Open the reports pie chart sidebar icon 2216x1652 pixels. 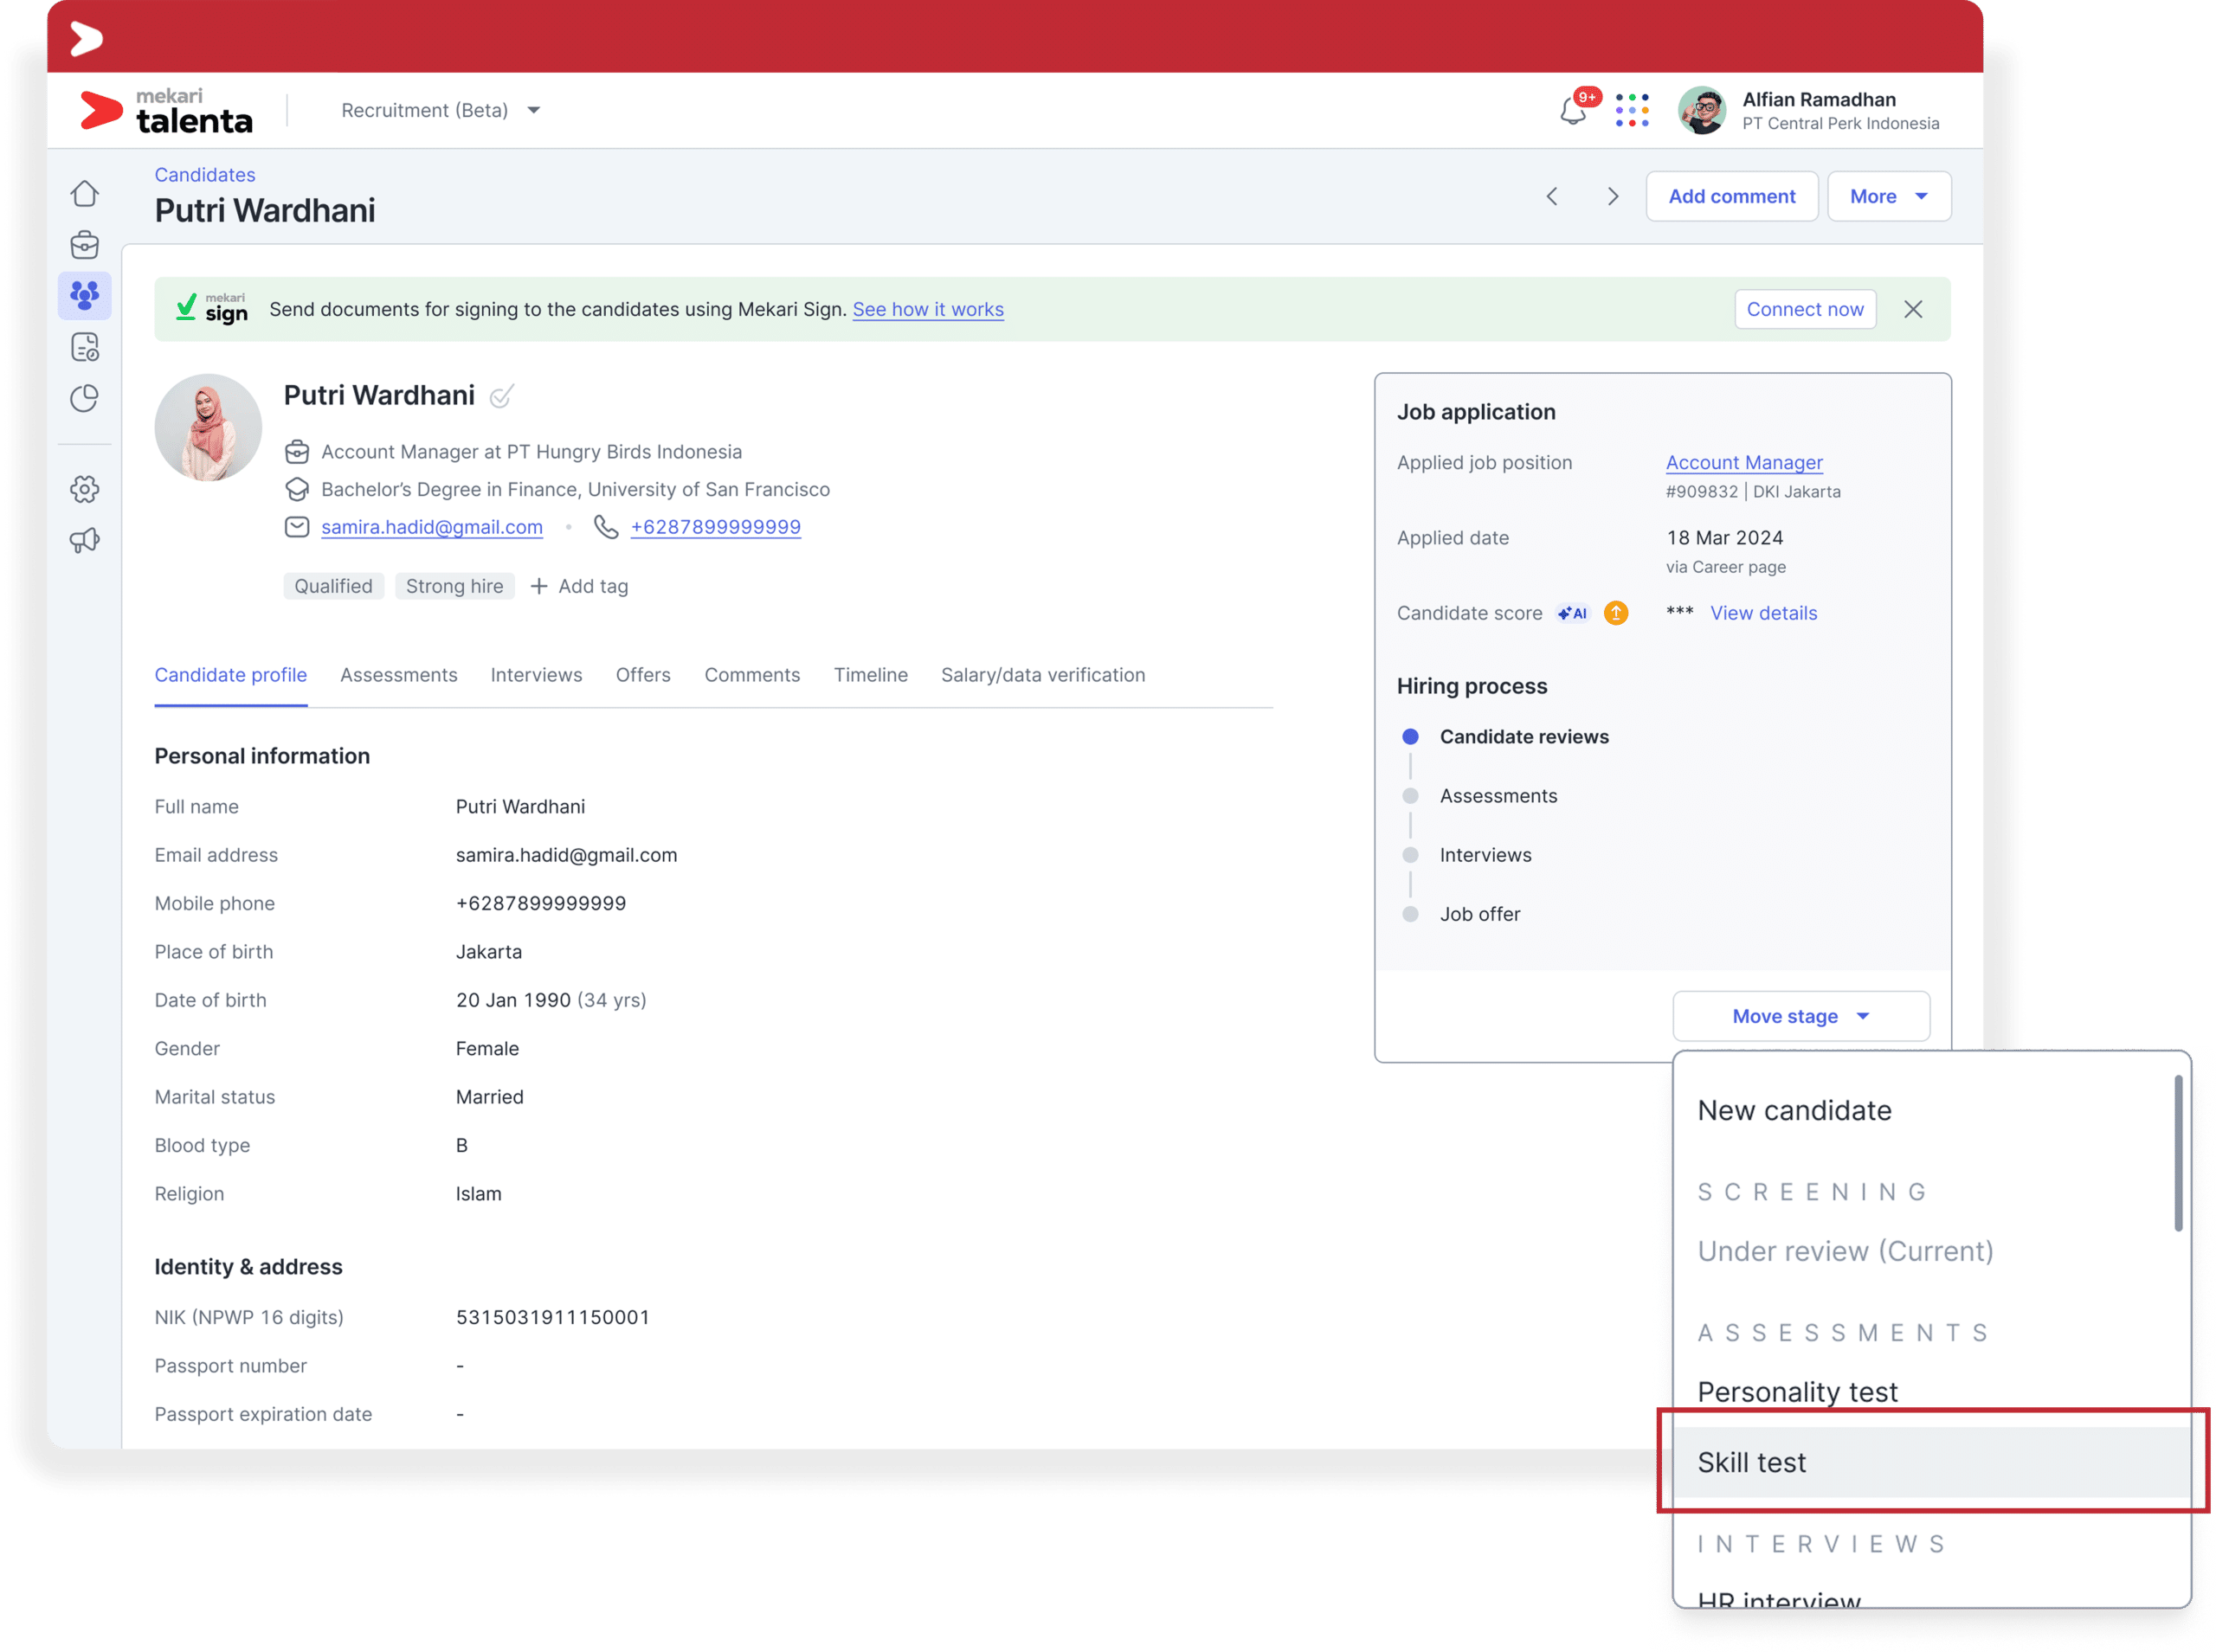(85, 399)
